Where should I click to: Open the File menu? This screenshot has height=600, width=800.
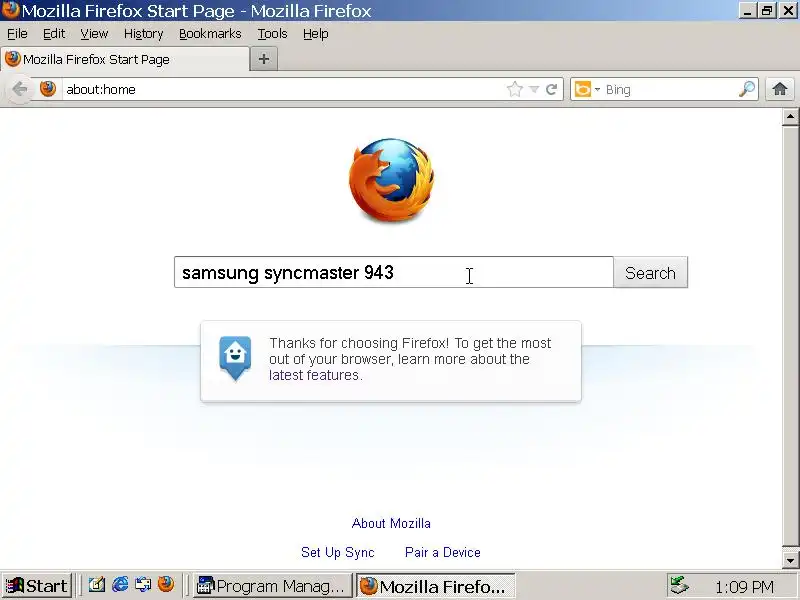coord(17,34)
